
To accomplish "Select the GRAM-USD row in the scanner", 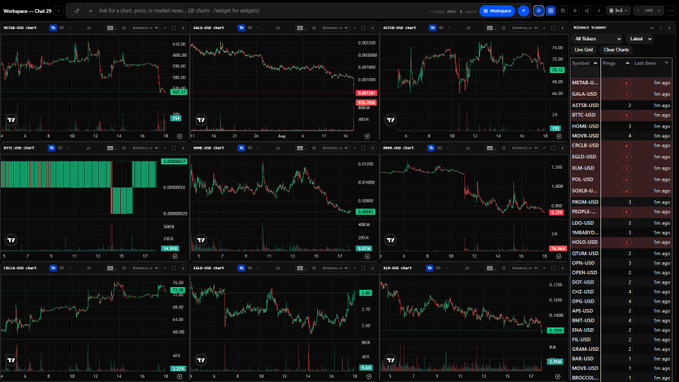I will tap(621, 349).
